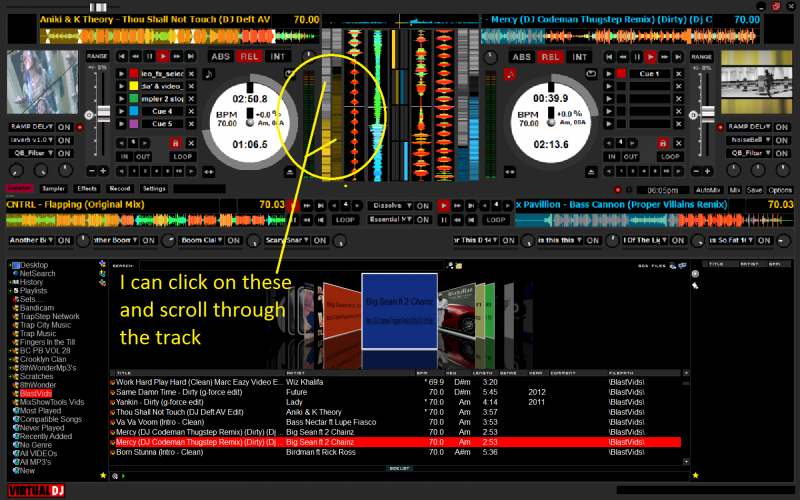
Task: Switch to the Record tab
Action: [x=120, y=189]
